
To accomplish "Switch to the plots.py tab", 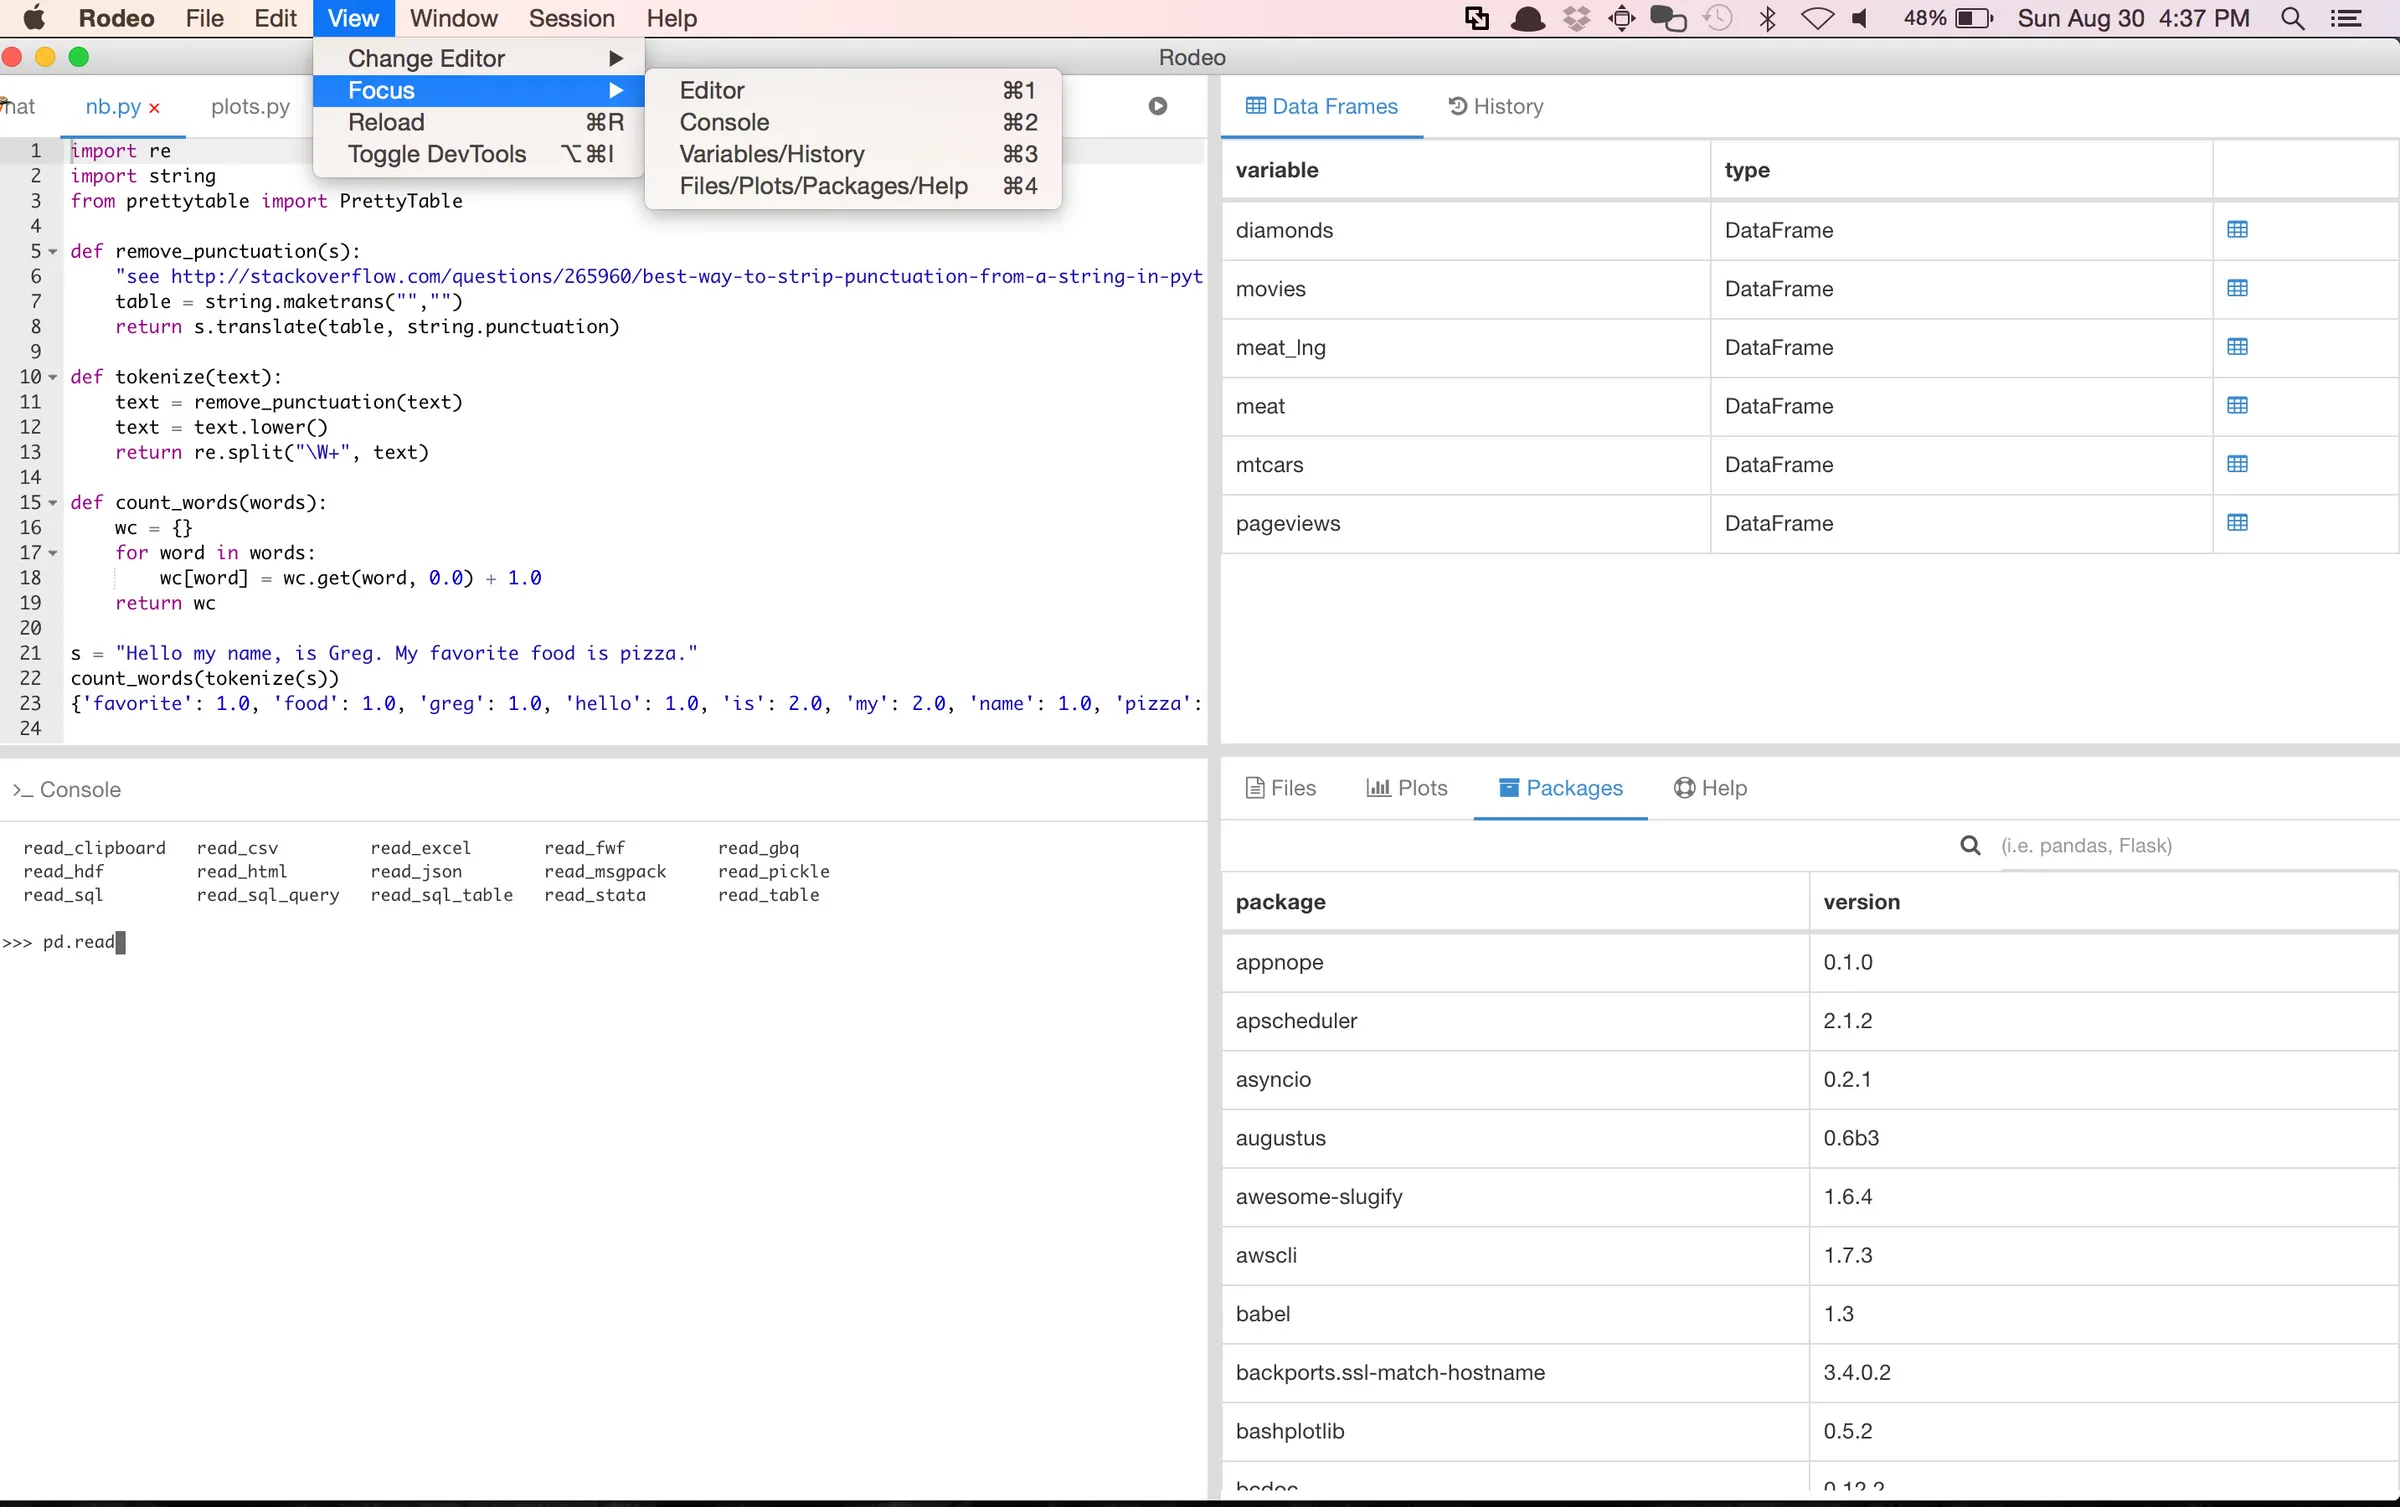I will (x=250, y=105).
